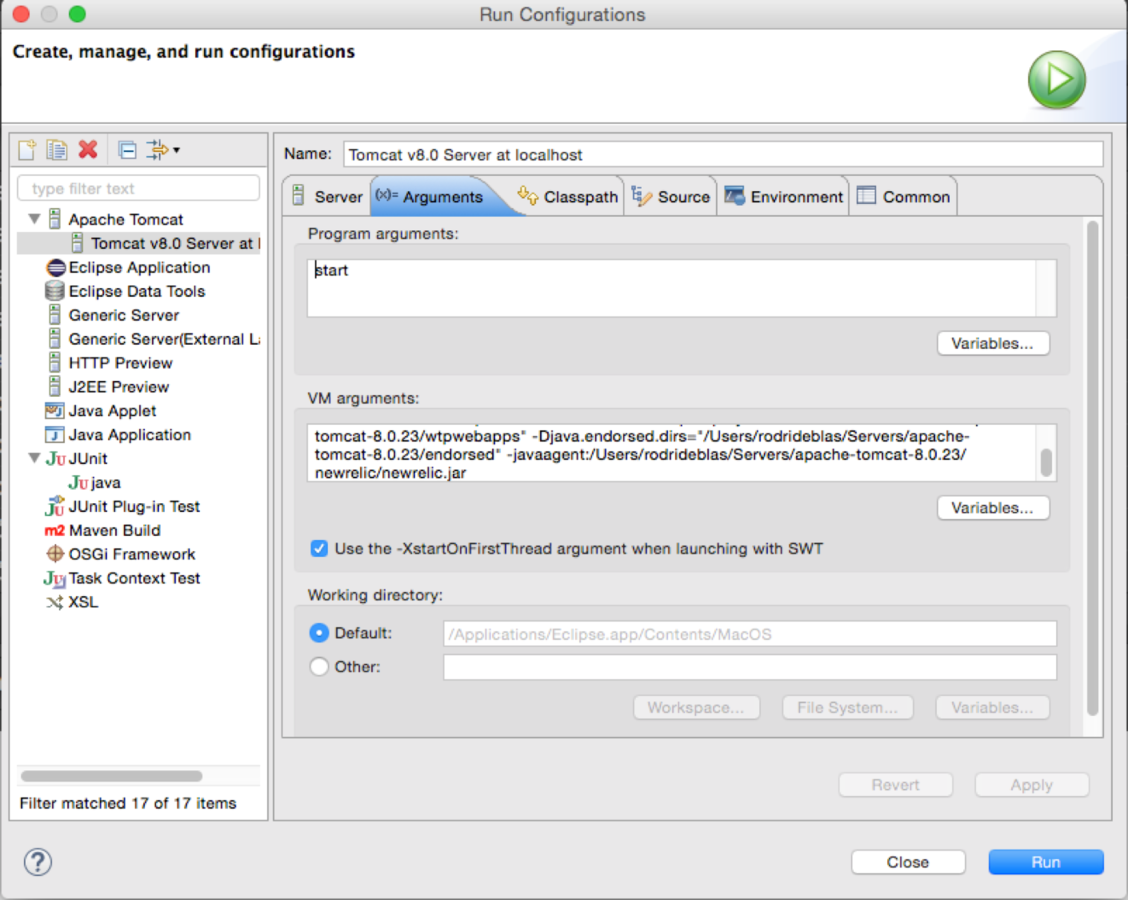Click the OSGi Framework icon
This screenshot has width=1128, height=900.
[x=55, y=554]
